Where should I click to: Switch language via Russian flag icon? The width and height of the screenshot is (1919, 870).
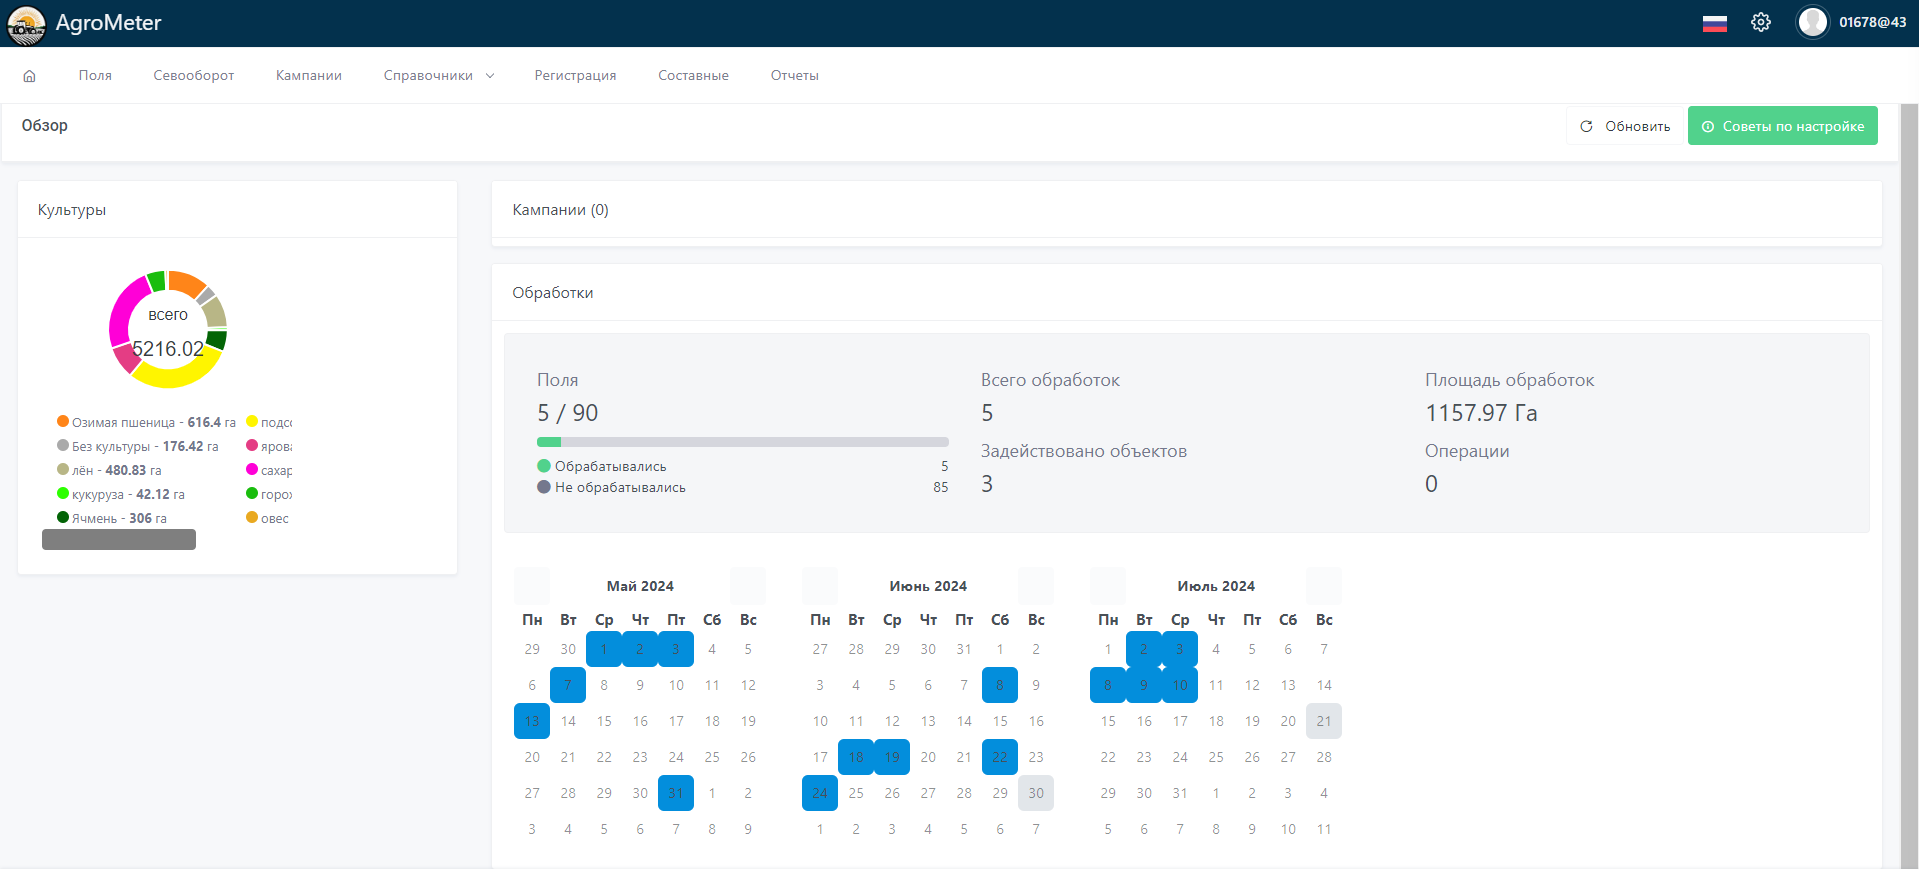coord(1714,23)
